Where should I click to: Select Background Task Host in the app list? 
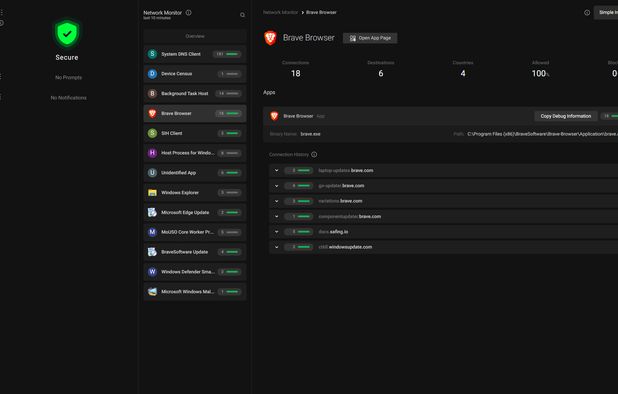point(195,93)
